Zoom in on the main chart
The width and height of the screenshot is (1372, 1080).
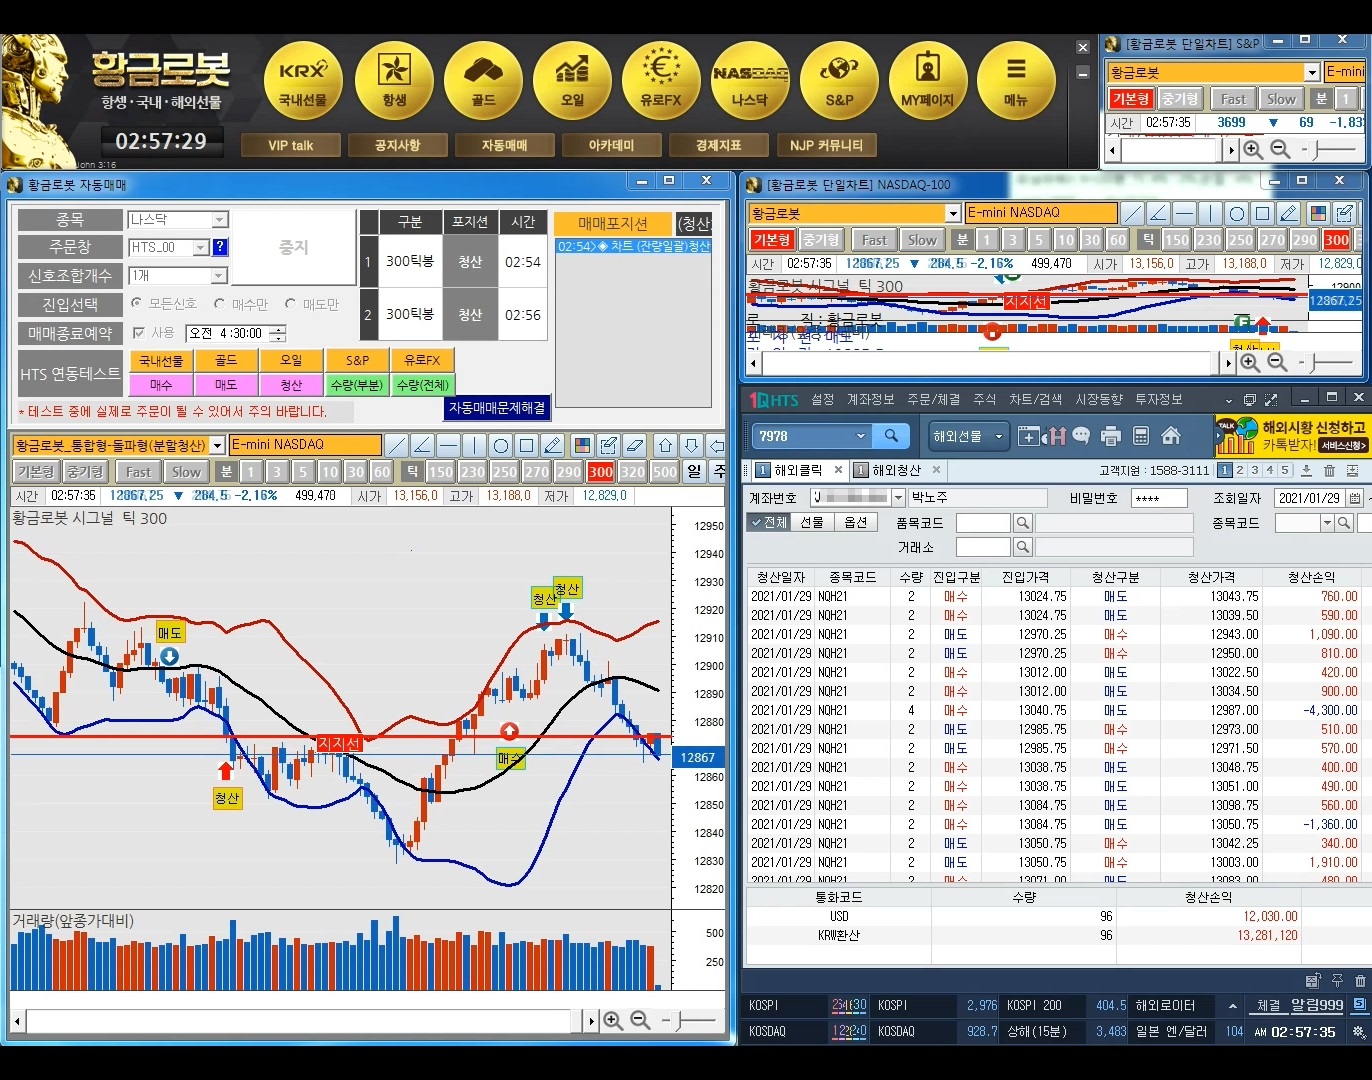[x=613, y=1020]
